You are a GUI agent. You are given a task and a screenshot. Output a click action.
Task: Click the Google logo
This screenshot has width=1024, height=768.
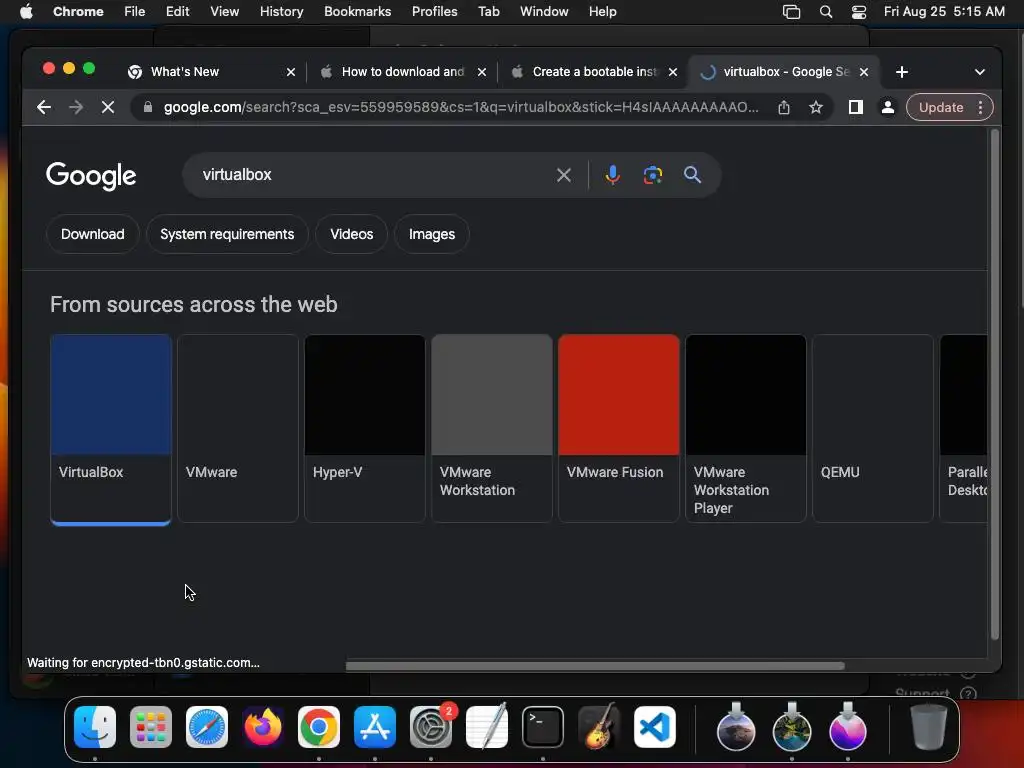[x=91, y=176]
